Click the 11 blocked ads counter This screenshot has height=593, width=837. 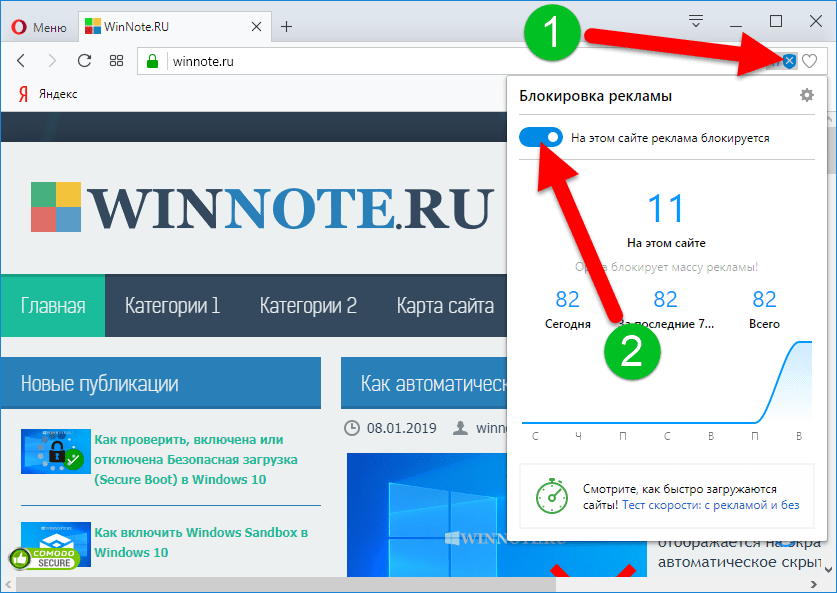tap(666, 208)
